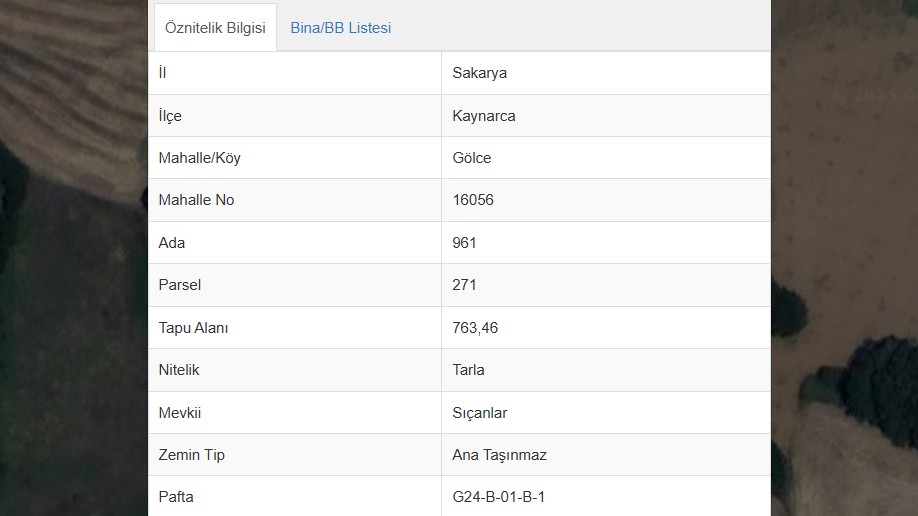Click the Tapu Alanı value 763,46
The height and width of the screenshot is (516, 918).
[x=475, y=328]
